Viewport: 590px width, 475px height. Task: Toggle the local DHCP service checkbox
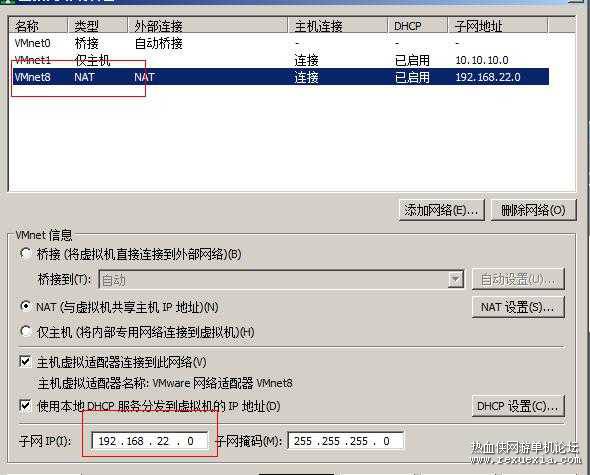[x=25, y=405]
